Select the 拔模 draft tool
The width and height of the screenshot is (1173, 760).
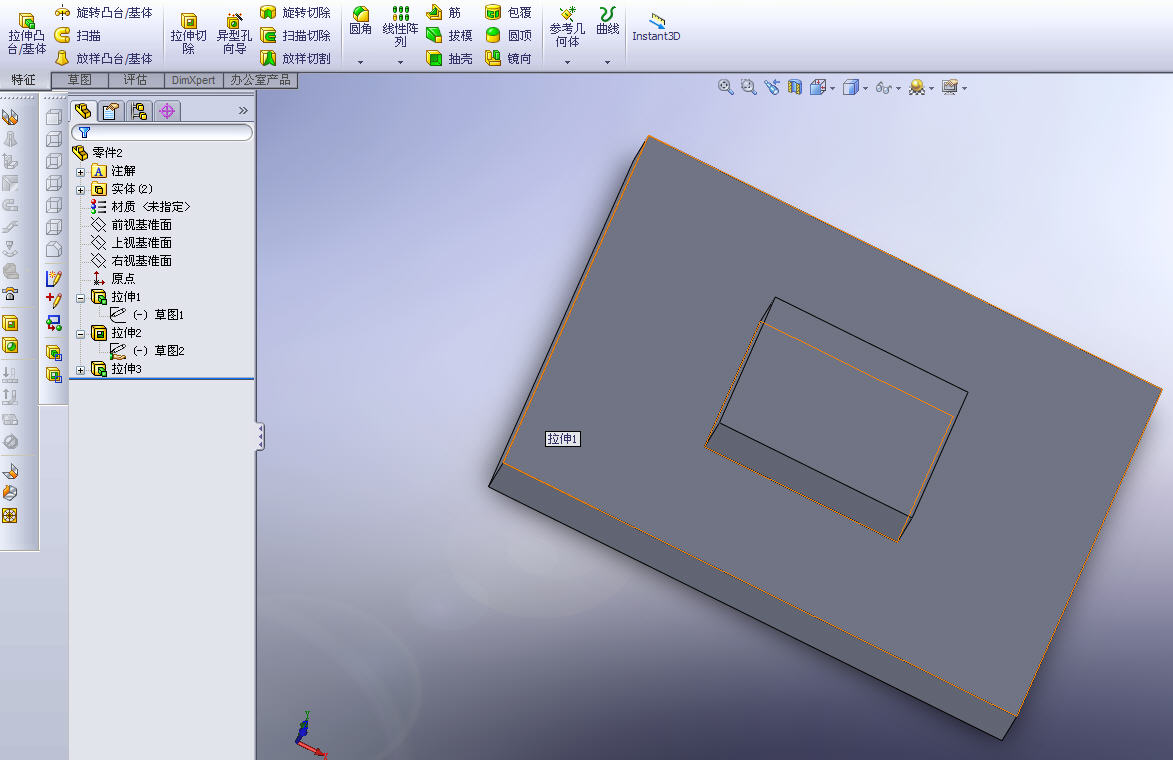click(450, 35)
